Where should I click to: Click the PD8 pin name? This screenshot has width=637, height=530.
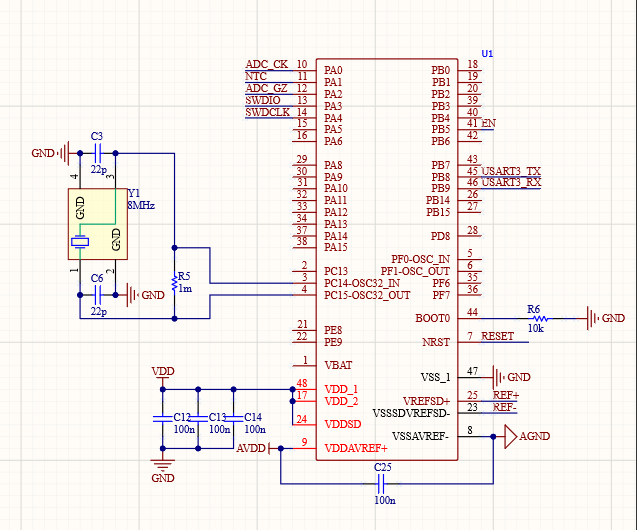[x=440, y=236]
